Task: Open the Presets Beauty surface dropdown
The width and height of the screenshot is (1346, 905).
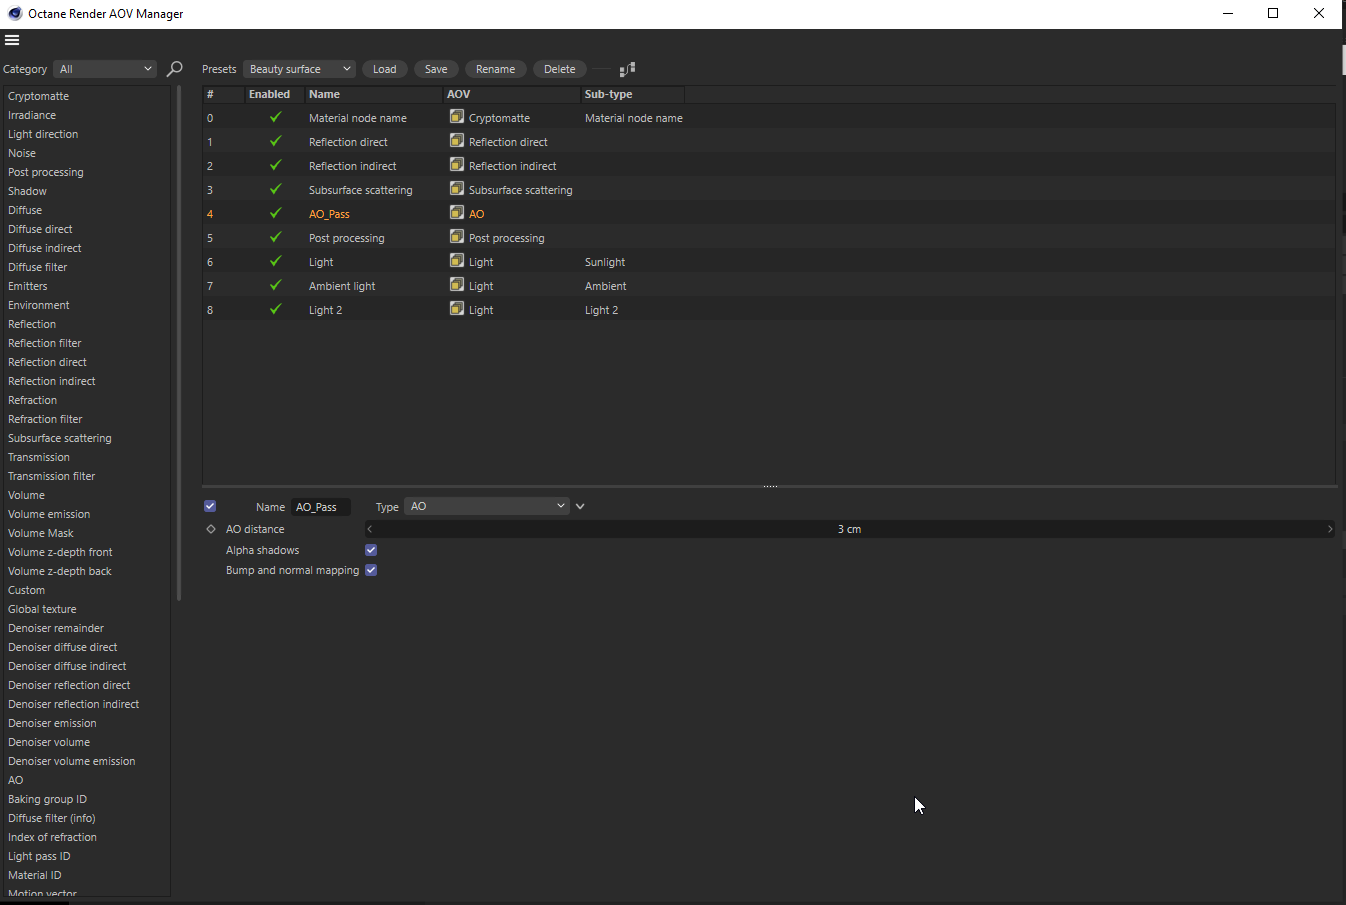Action: point(299,69)
